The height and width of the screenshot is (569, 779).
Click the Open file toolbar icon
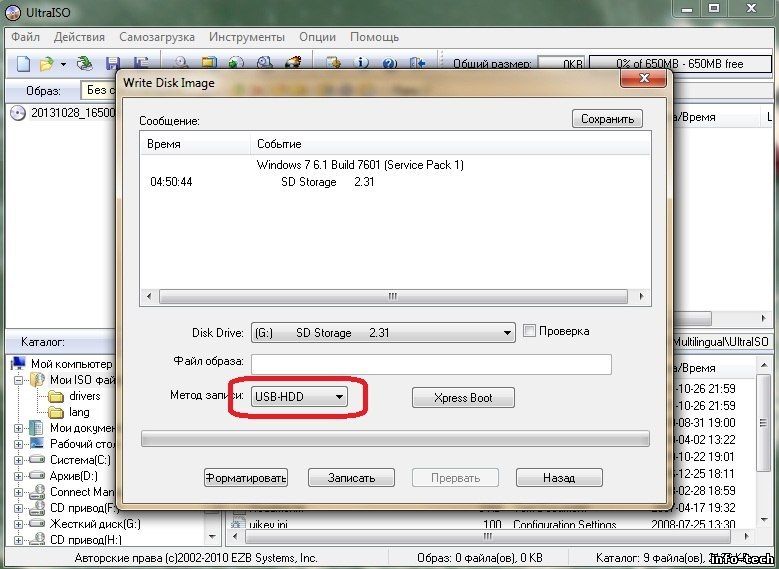point(46,64)
